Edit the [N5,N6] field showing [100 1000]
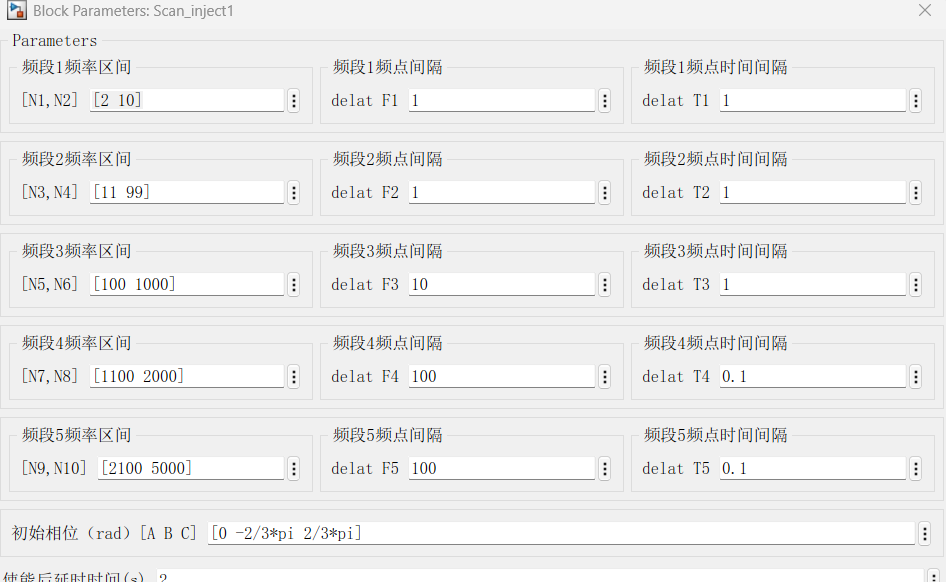 tap(187, 284)
